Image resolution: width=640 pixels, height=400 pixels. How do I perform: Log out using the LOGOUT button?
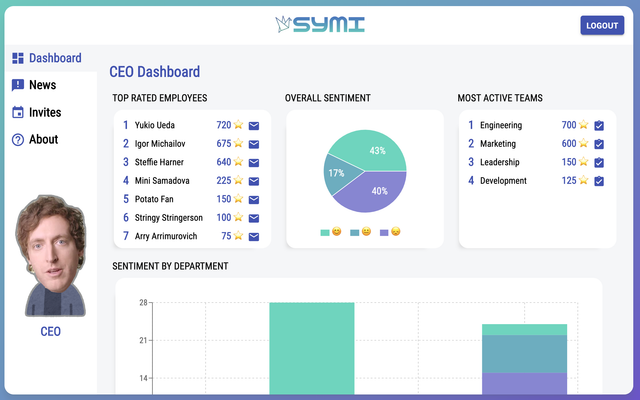(x=602, y=25)
